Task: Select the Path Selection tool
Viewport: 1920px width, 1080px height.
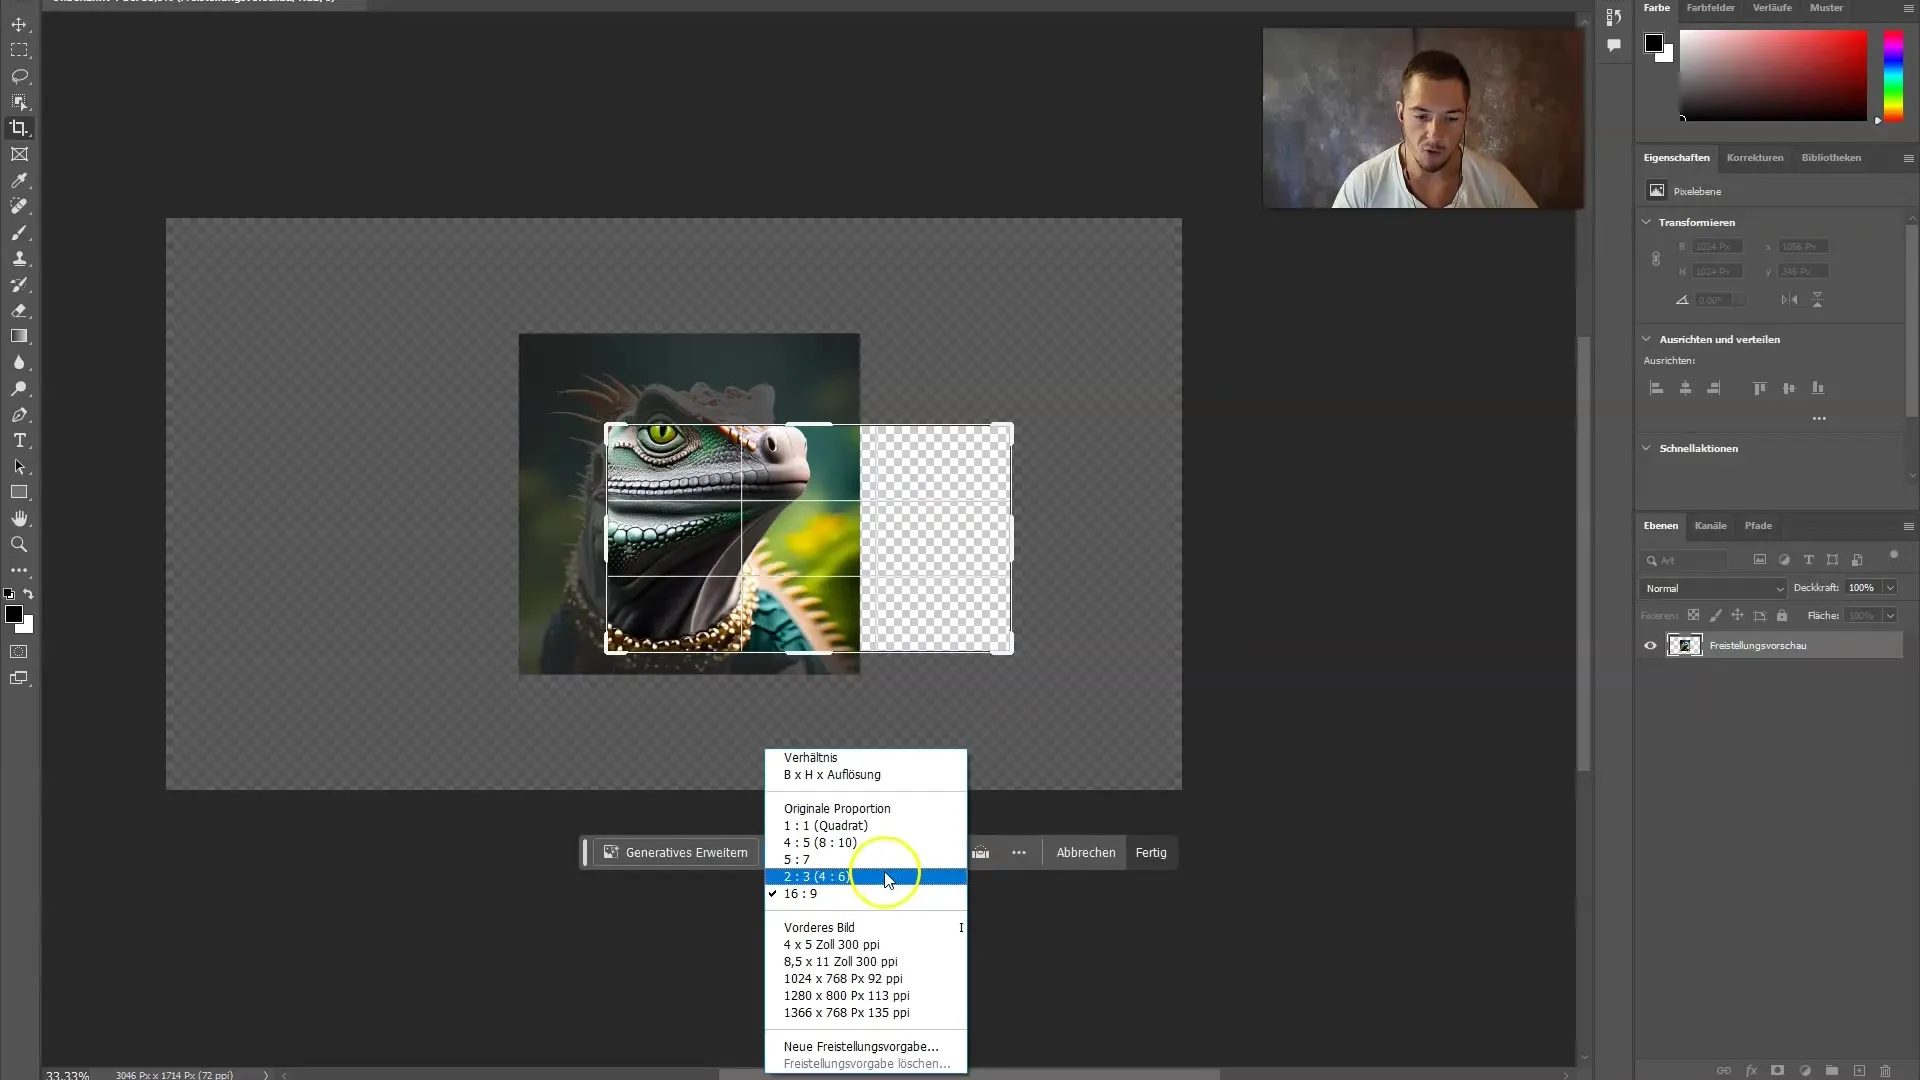Action: [x=19, y=466]
